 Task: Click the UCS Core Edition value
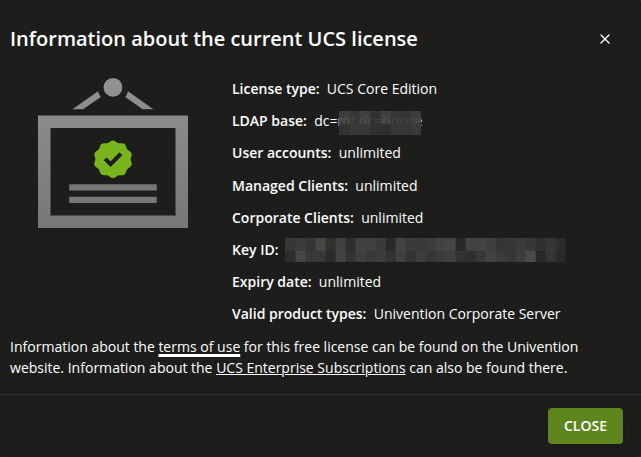[x=382, y=89]
